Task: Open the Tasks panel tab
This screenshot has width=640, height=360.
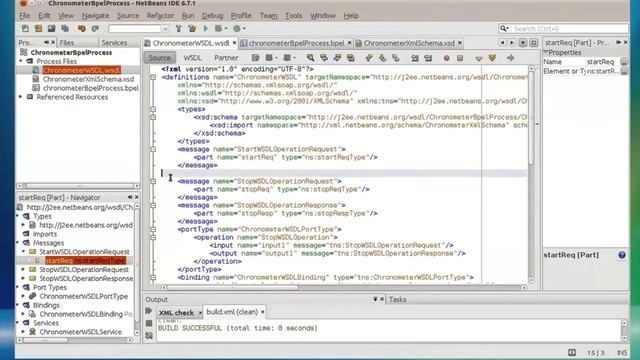Action: coord(397,299)
